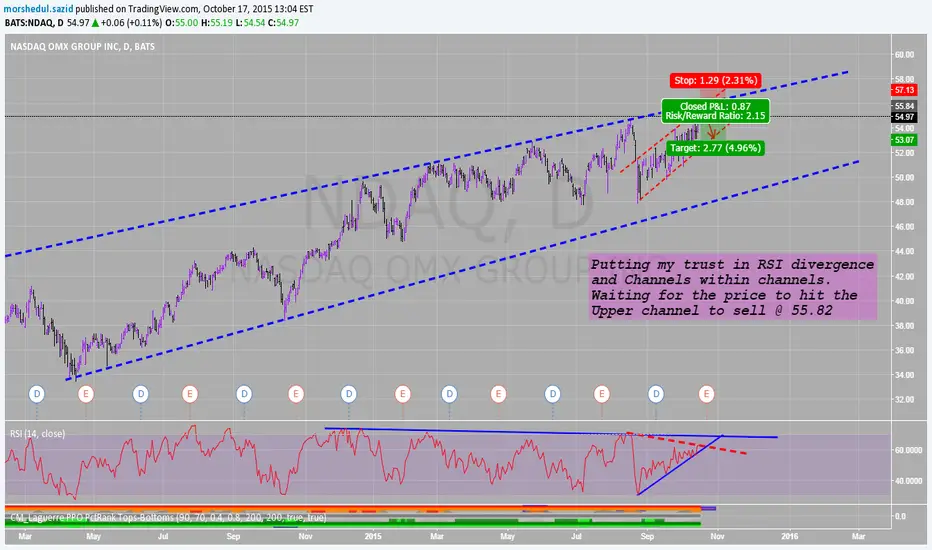
Task: Select the red Stop: 1.29 (2.31%) label
Action: point(716,80)
